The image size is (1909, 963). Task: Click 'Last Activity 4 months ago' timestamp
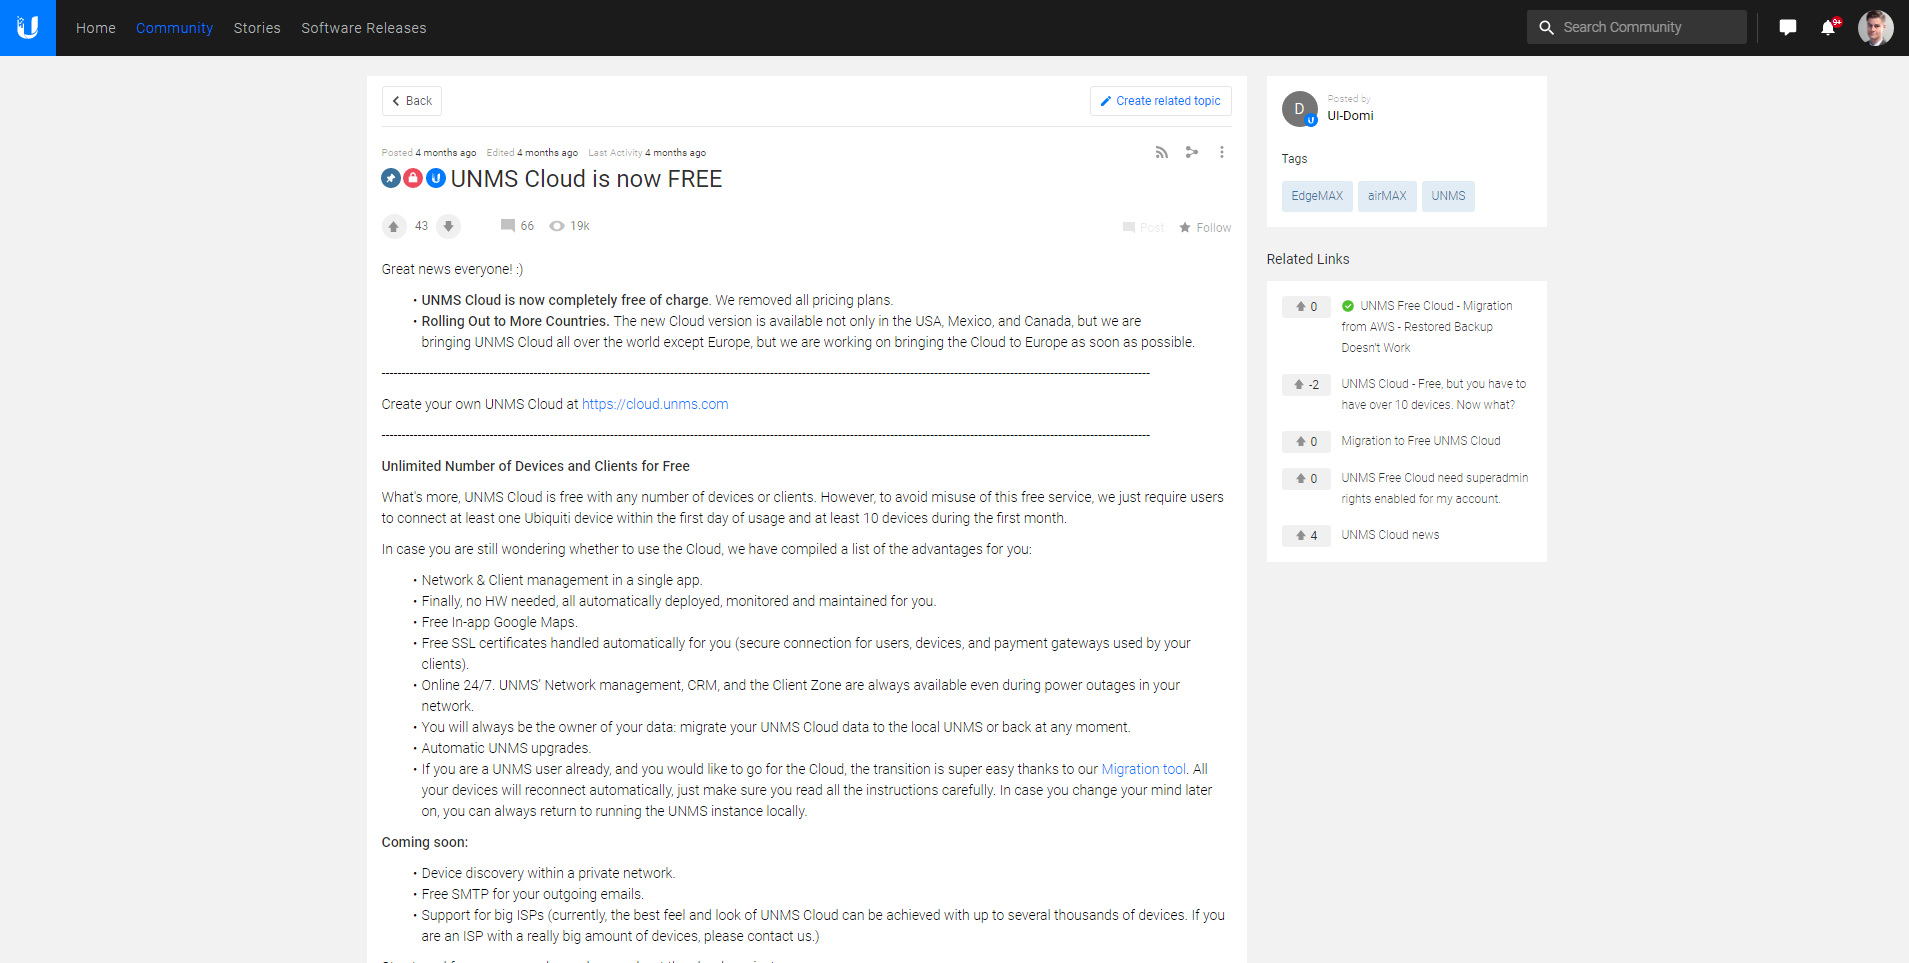[647, 153]
